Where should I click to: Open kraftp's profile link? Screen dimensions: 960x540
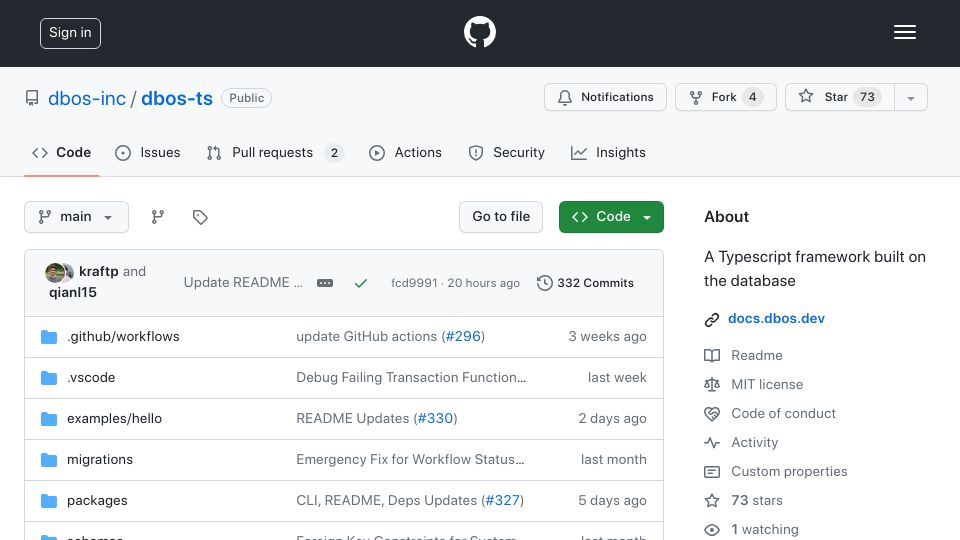[99, 271]
